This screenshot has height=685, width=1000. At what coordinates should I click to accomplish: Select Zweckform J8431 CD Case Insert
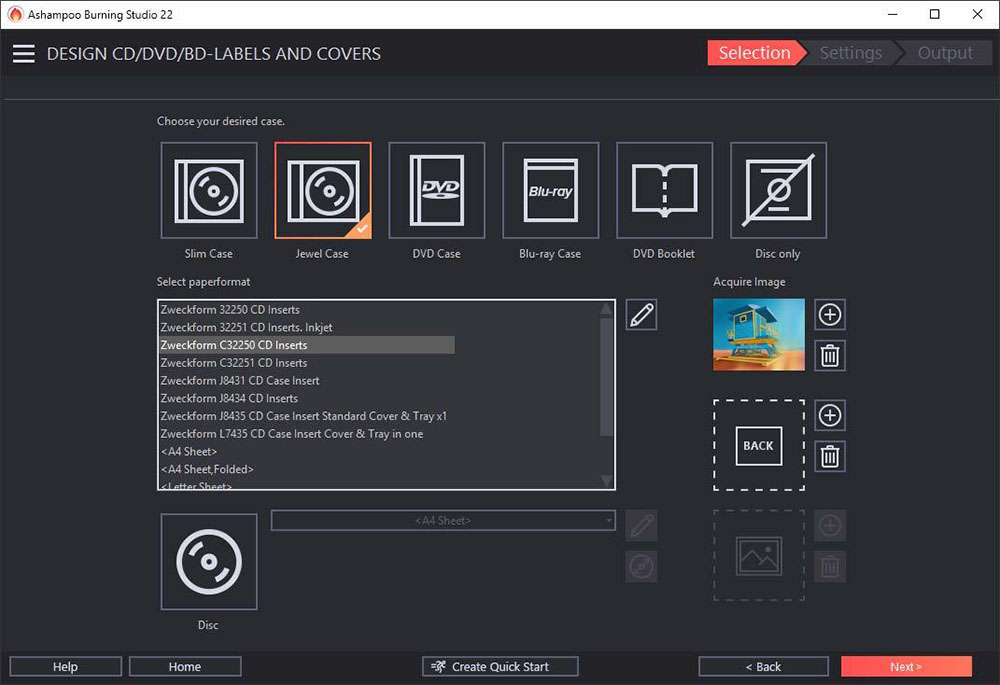tap(240, 381)
